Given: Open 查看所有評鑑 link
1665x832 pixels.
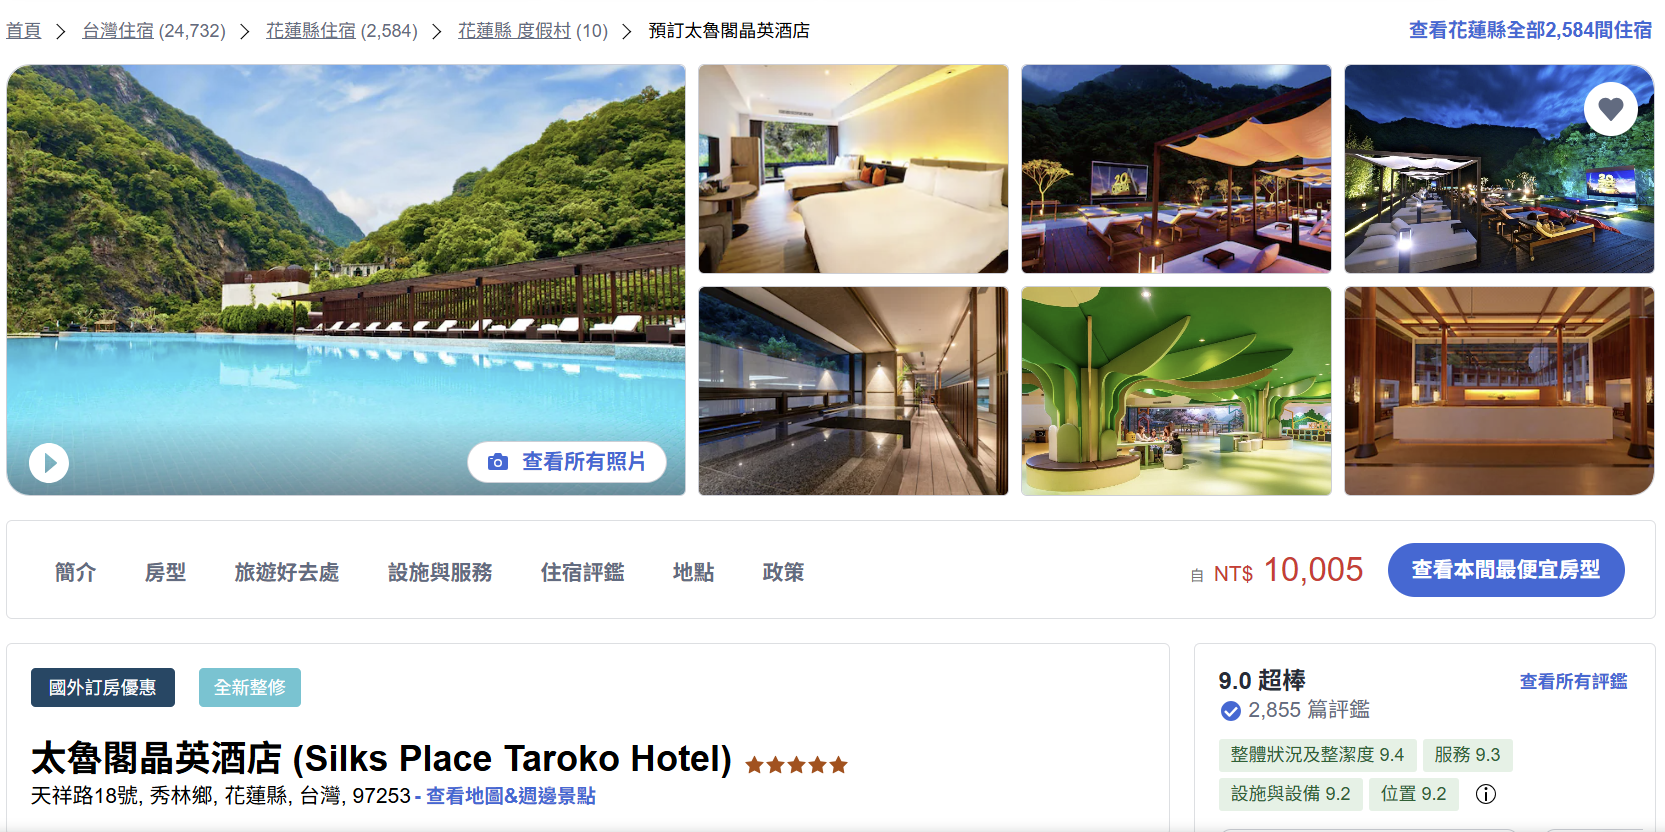Looking at the screenshot, I should click(x=1573, y=681).
